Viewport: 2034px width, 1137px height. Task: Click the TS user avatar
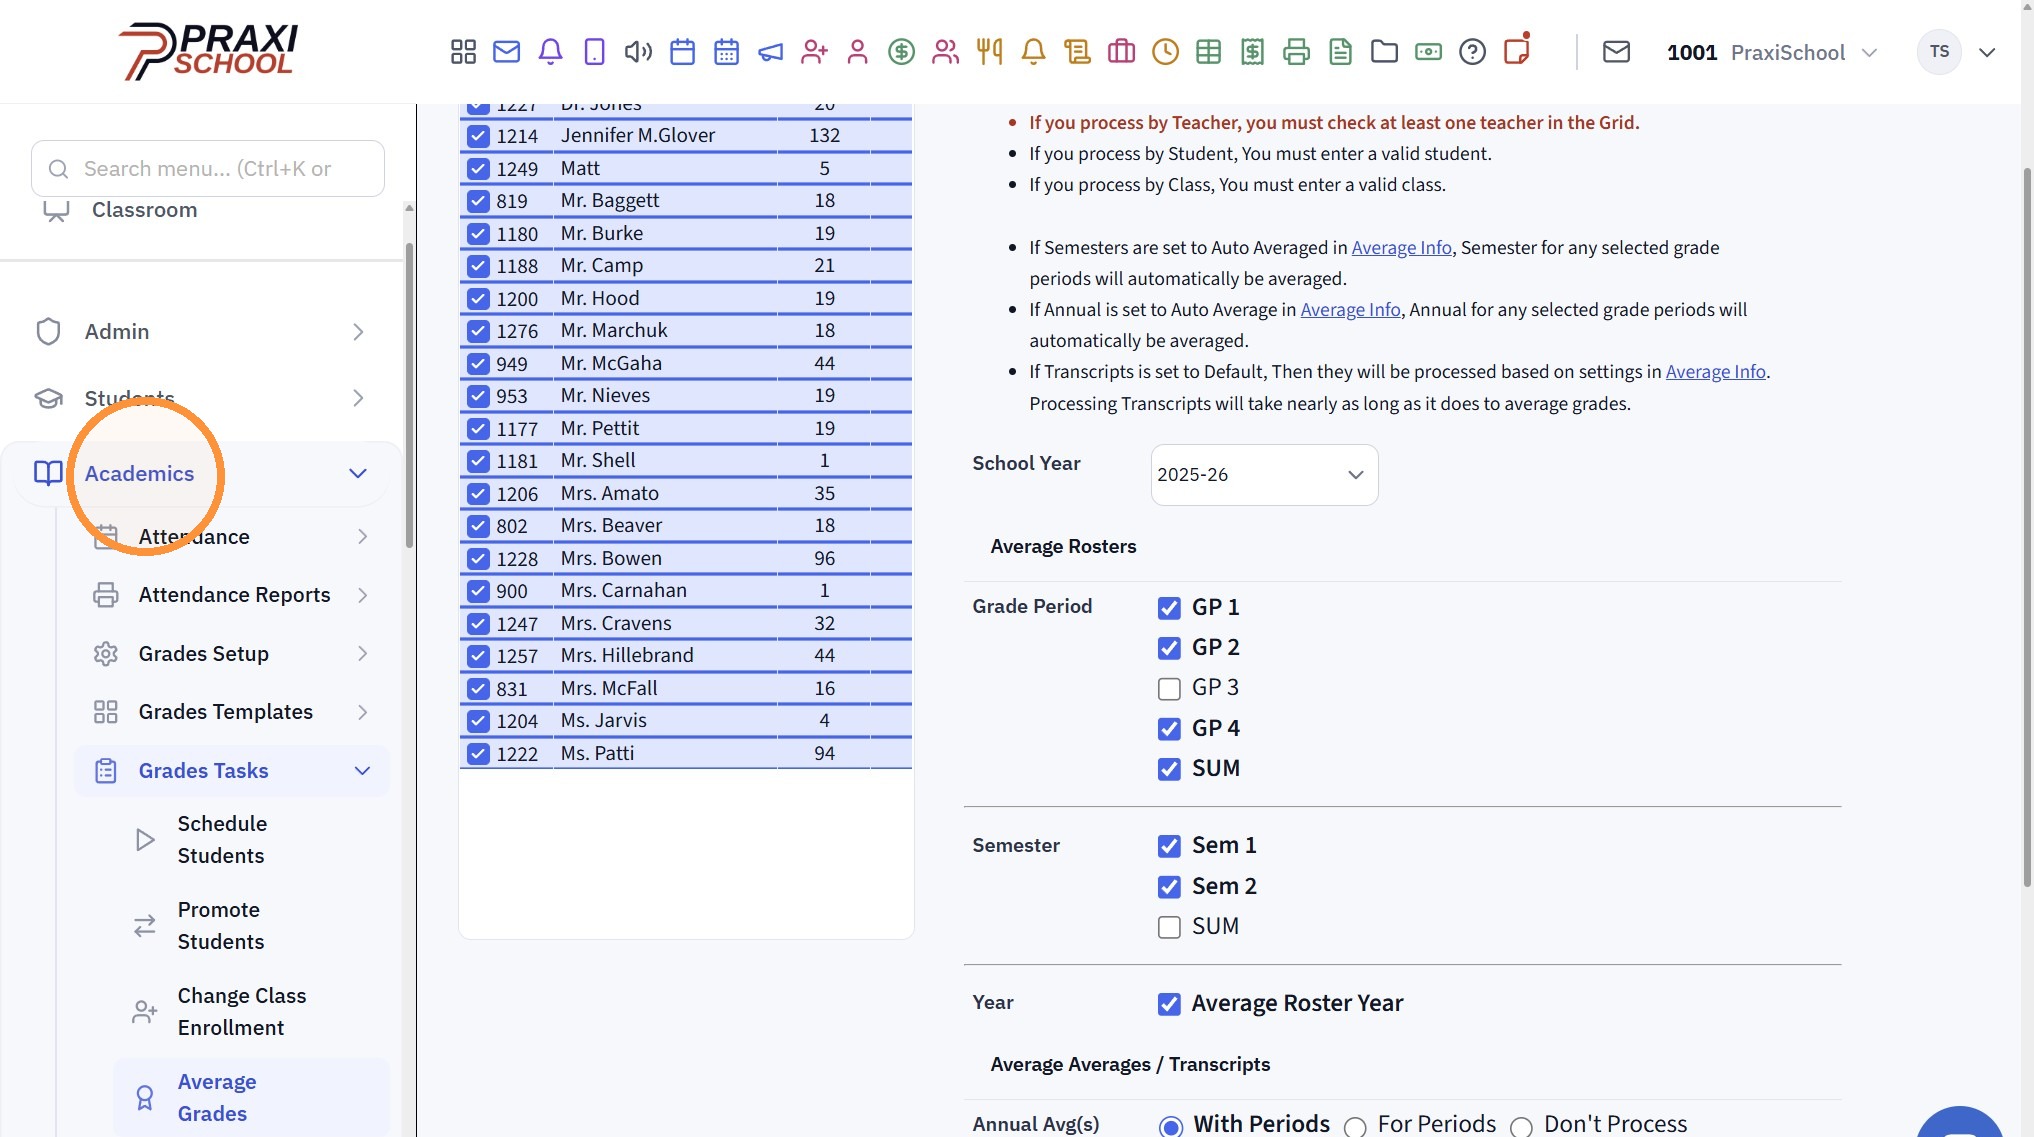click(x=1939, y=52)
